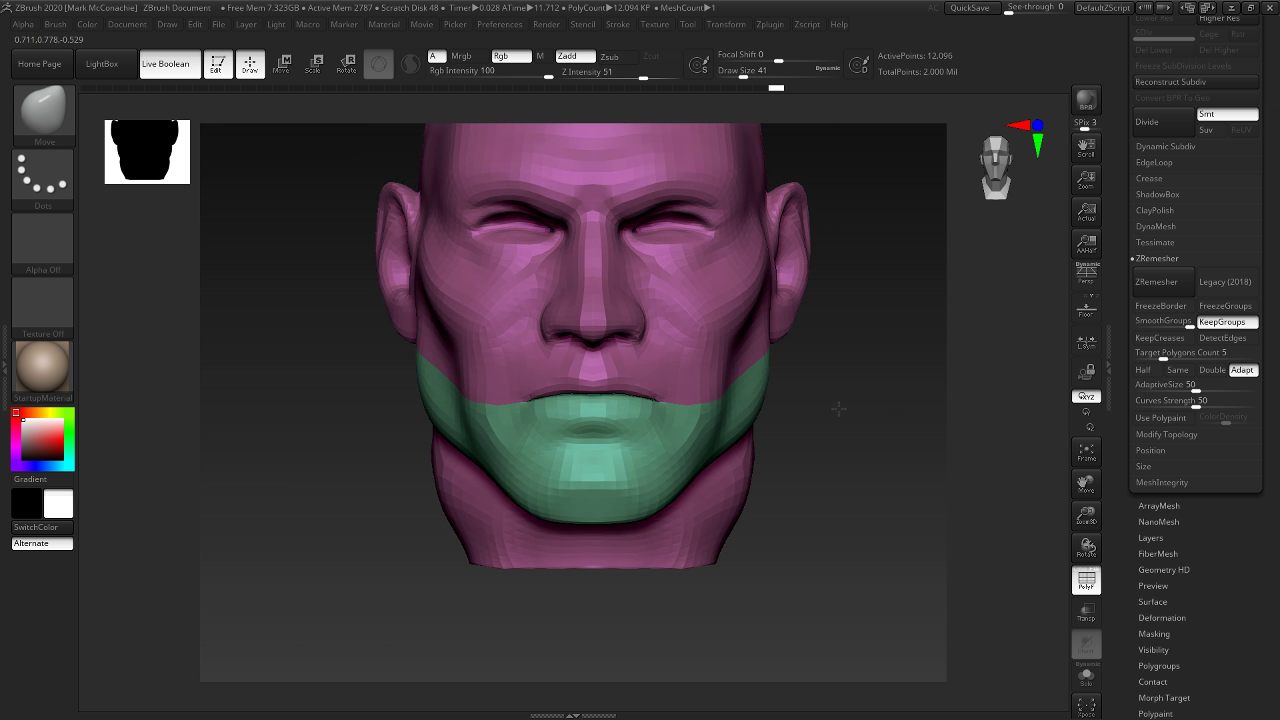Activate Edit mode button
The height and width of the screenshot is (720, 1280).
pos(217,64)
